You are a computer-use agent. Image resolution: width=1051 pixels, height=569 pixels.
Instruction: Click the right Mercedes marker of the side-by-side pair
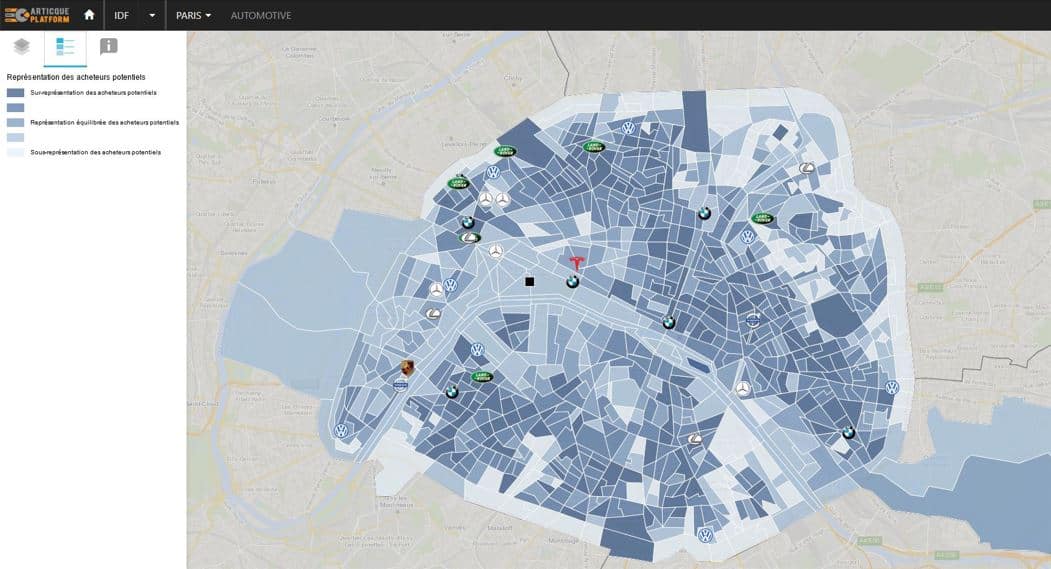tap(503, 199)
